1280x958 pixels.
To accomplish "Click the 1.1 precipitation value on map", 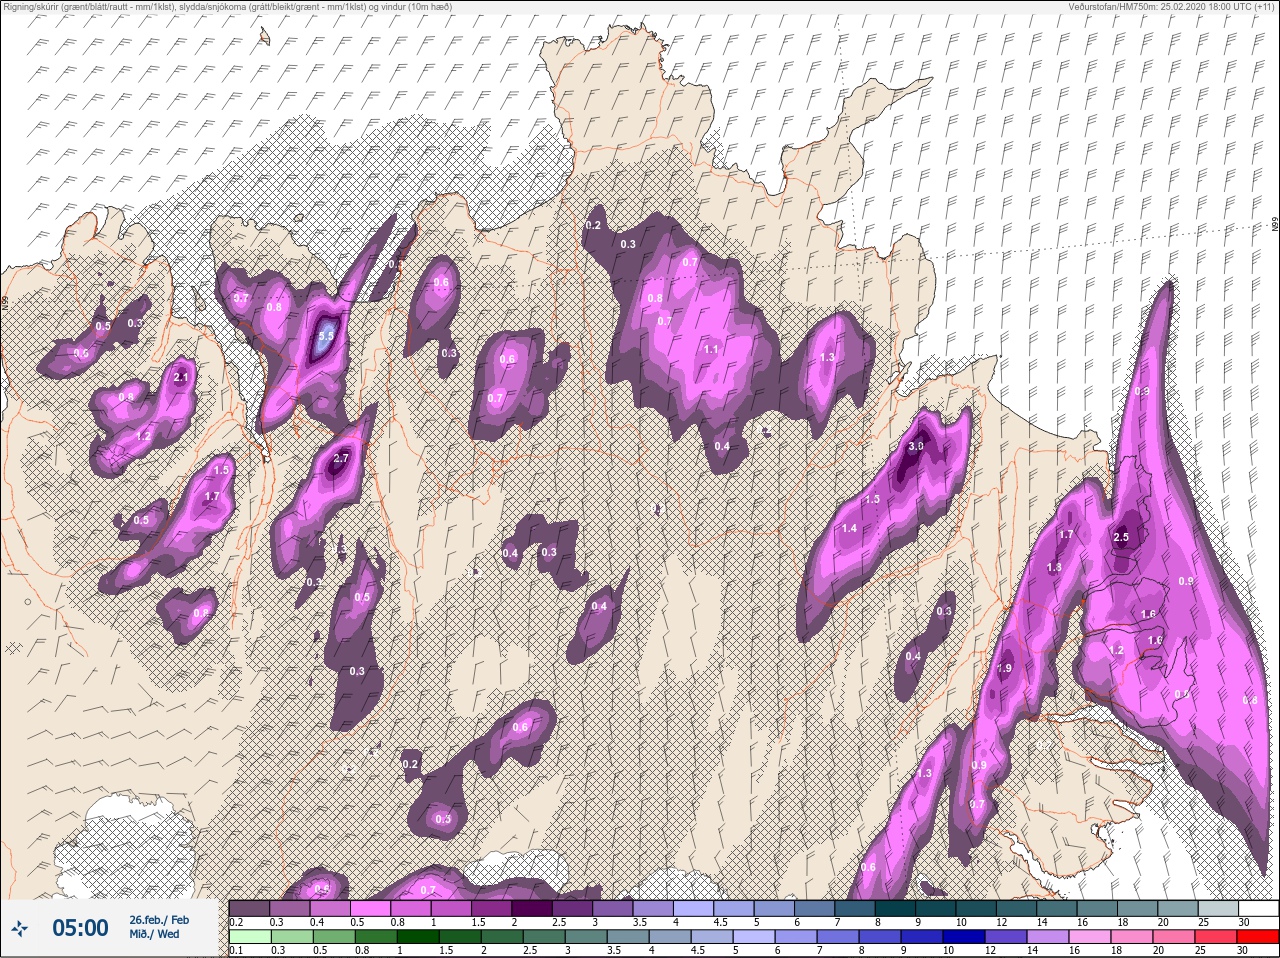I will coord(712,349).
